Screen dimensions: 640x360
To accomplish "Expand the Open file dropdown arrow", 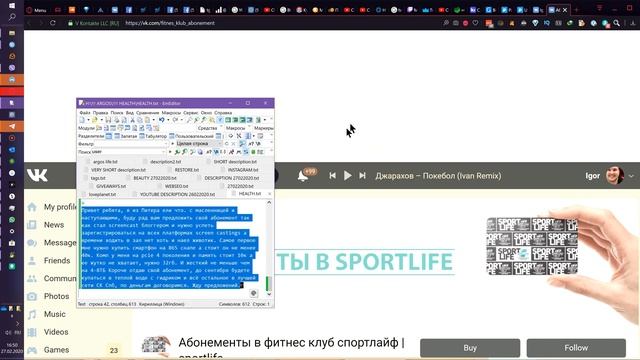I will pyautogui.click(x=102, y=120).
